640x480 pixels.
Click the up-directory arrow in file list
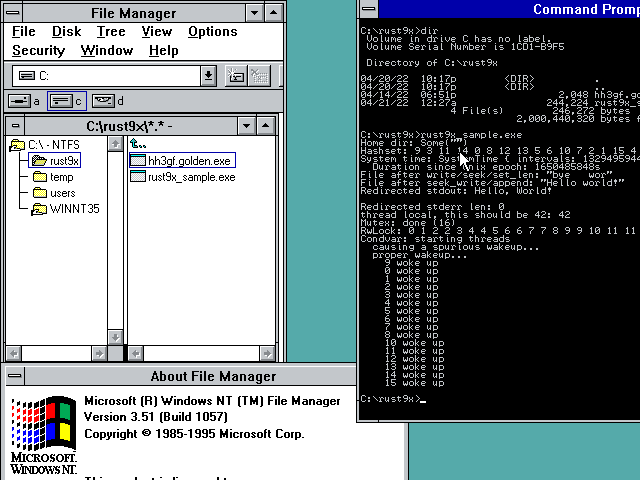(x=138, y=144)
